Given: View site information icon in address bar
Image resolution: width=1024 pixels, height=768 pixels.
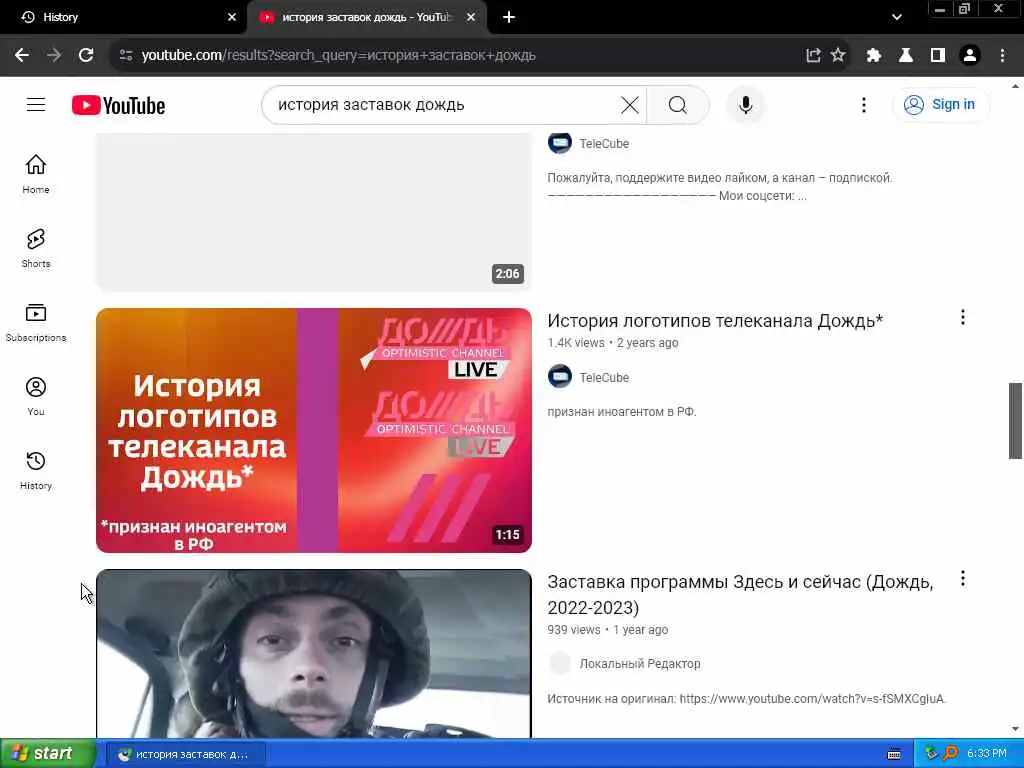Looking at the screenshot, I should [126, 56].
